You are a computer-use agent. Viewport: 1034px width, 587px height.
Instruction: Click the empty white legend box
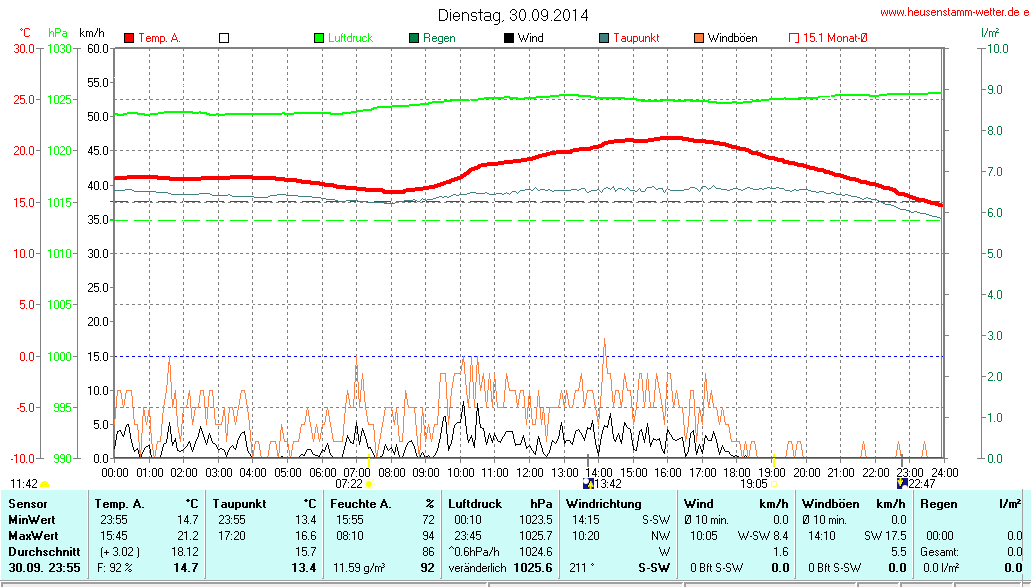coord(224,38)
